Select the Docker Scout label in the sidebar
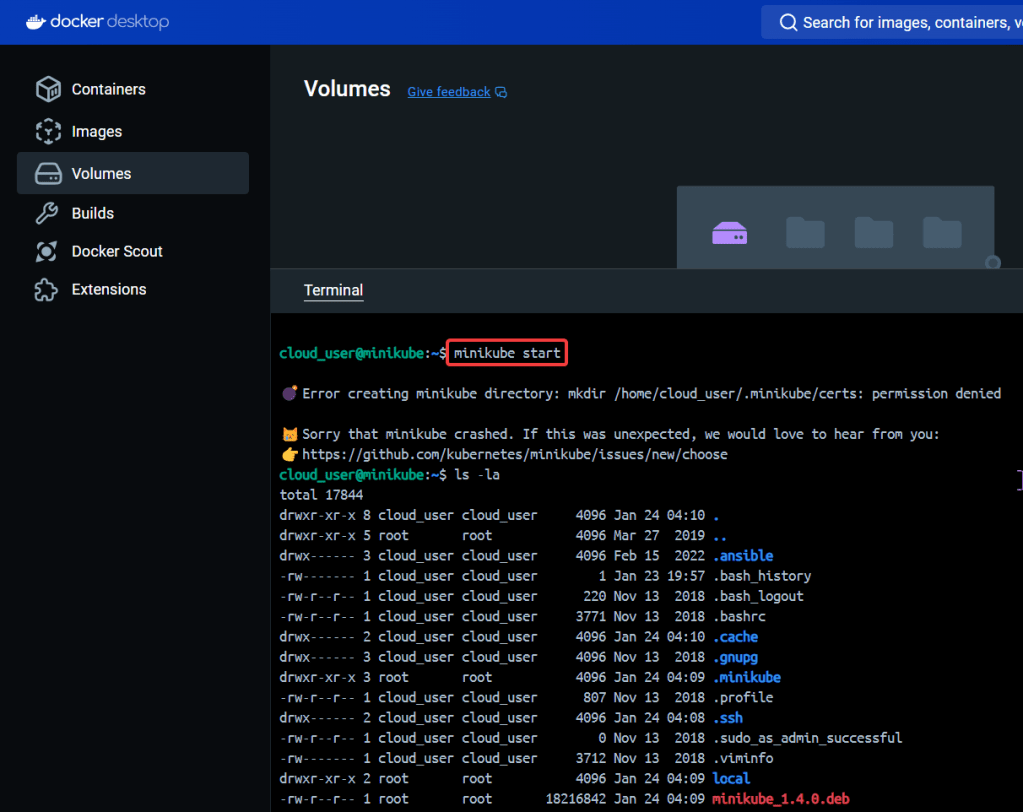Image resolution: width=1023 pixels, height=812 pixels. (x=117, y=252)
